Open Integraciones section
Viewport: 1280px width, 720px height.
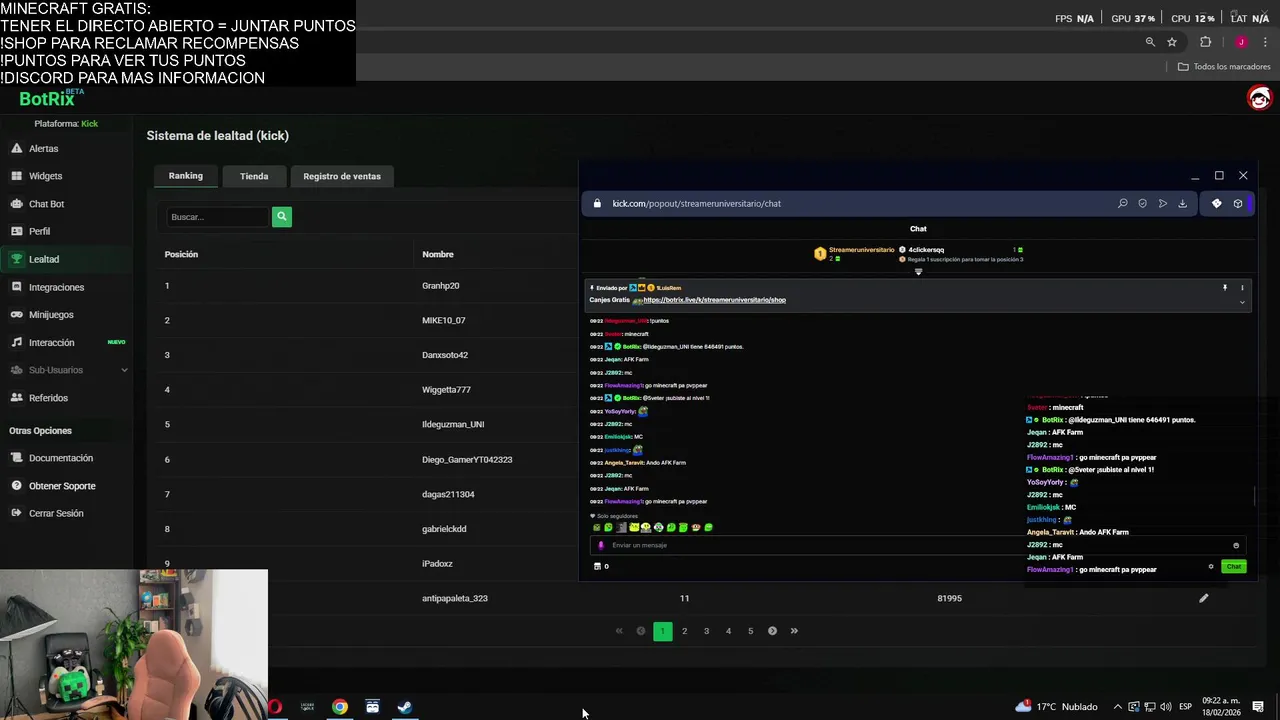[x=56, y=287]
